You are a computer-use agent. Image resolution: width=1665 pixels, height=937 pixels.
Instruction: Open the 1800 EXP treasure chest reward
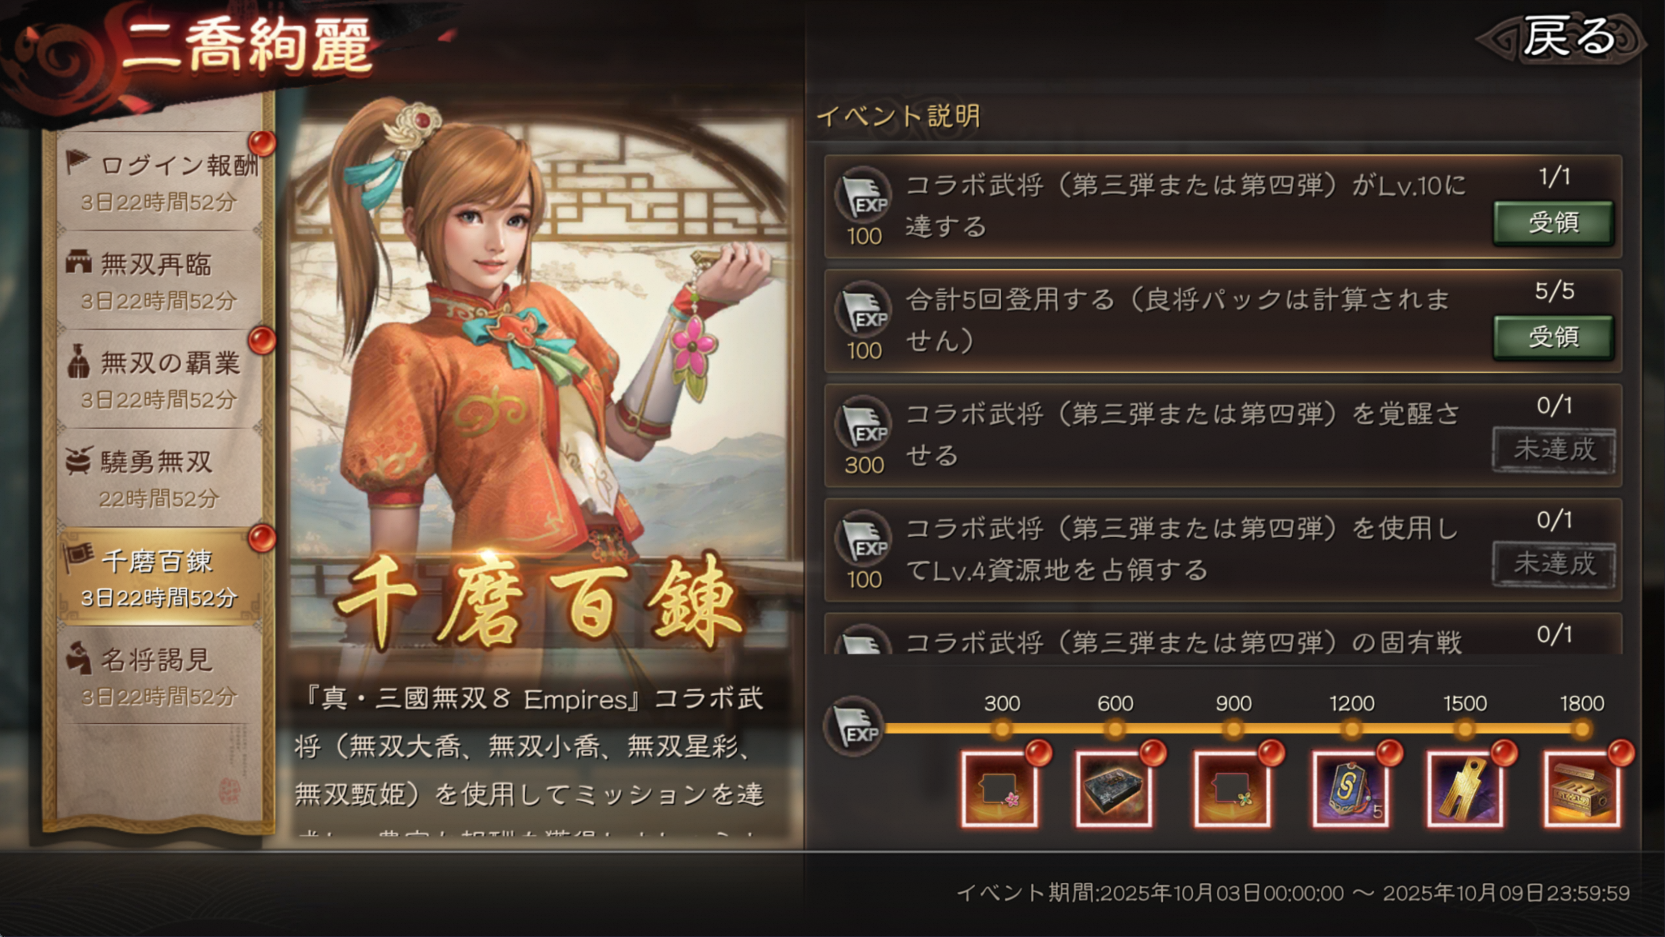[x=1582, y=788]
